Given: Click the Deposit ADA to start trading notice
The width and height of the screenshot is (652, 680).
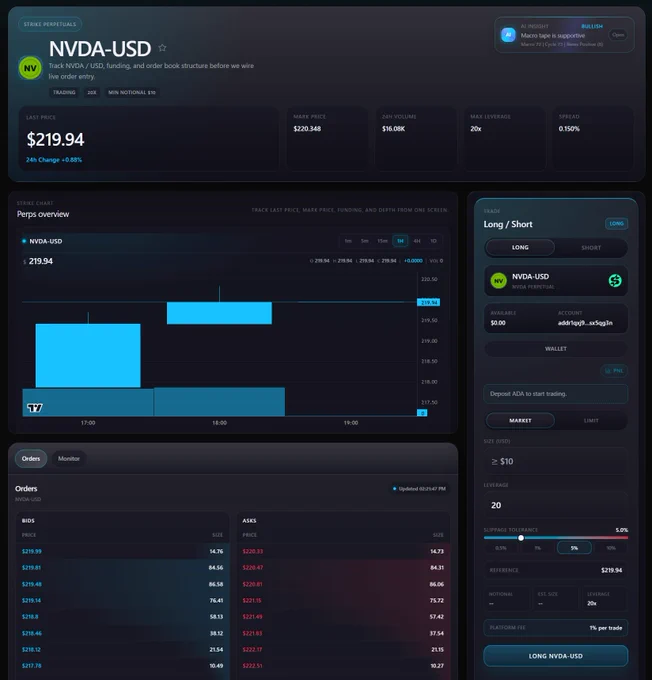Looking at the screenshot, I should [556, 394].
